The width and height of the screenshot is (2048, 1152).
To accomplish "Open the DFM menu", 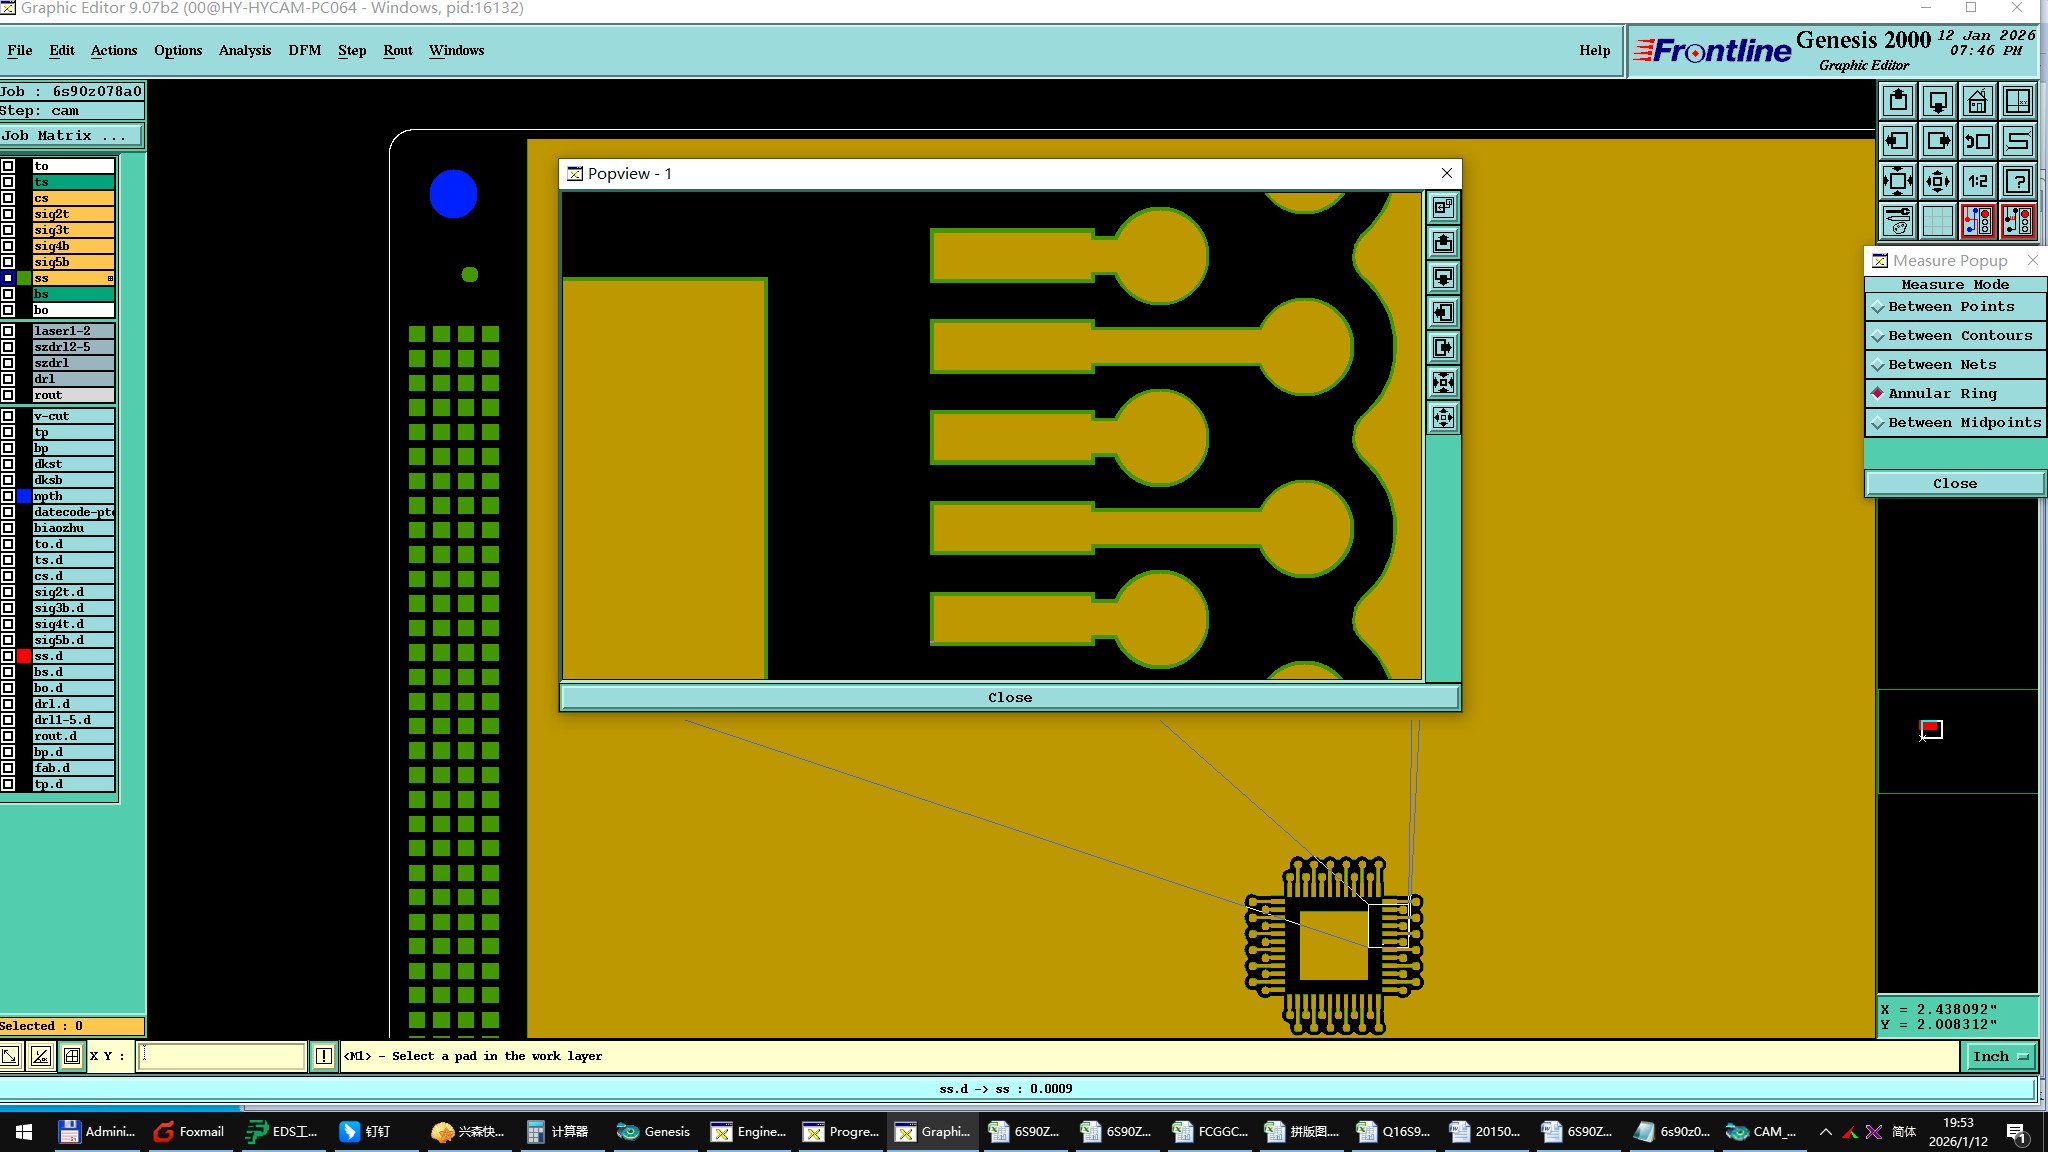I will [x=304, y=50].
